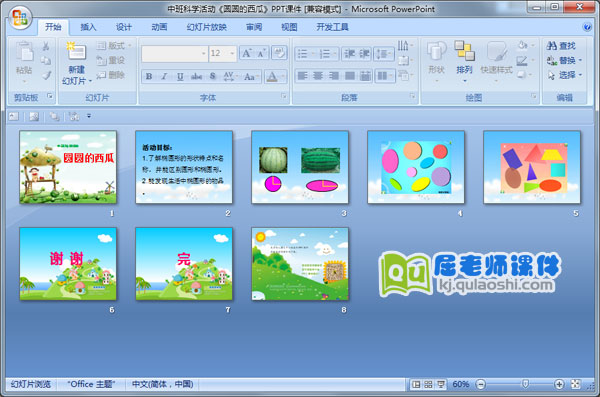Image resolution: width=600 pixels, height=397 pixels.
Task: Click the zoom in plus button
Action: click(x=559, y=384)
